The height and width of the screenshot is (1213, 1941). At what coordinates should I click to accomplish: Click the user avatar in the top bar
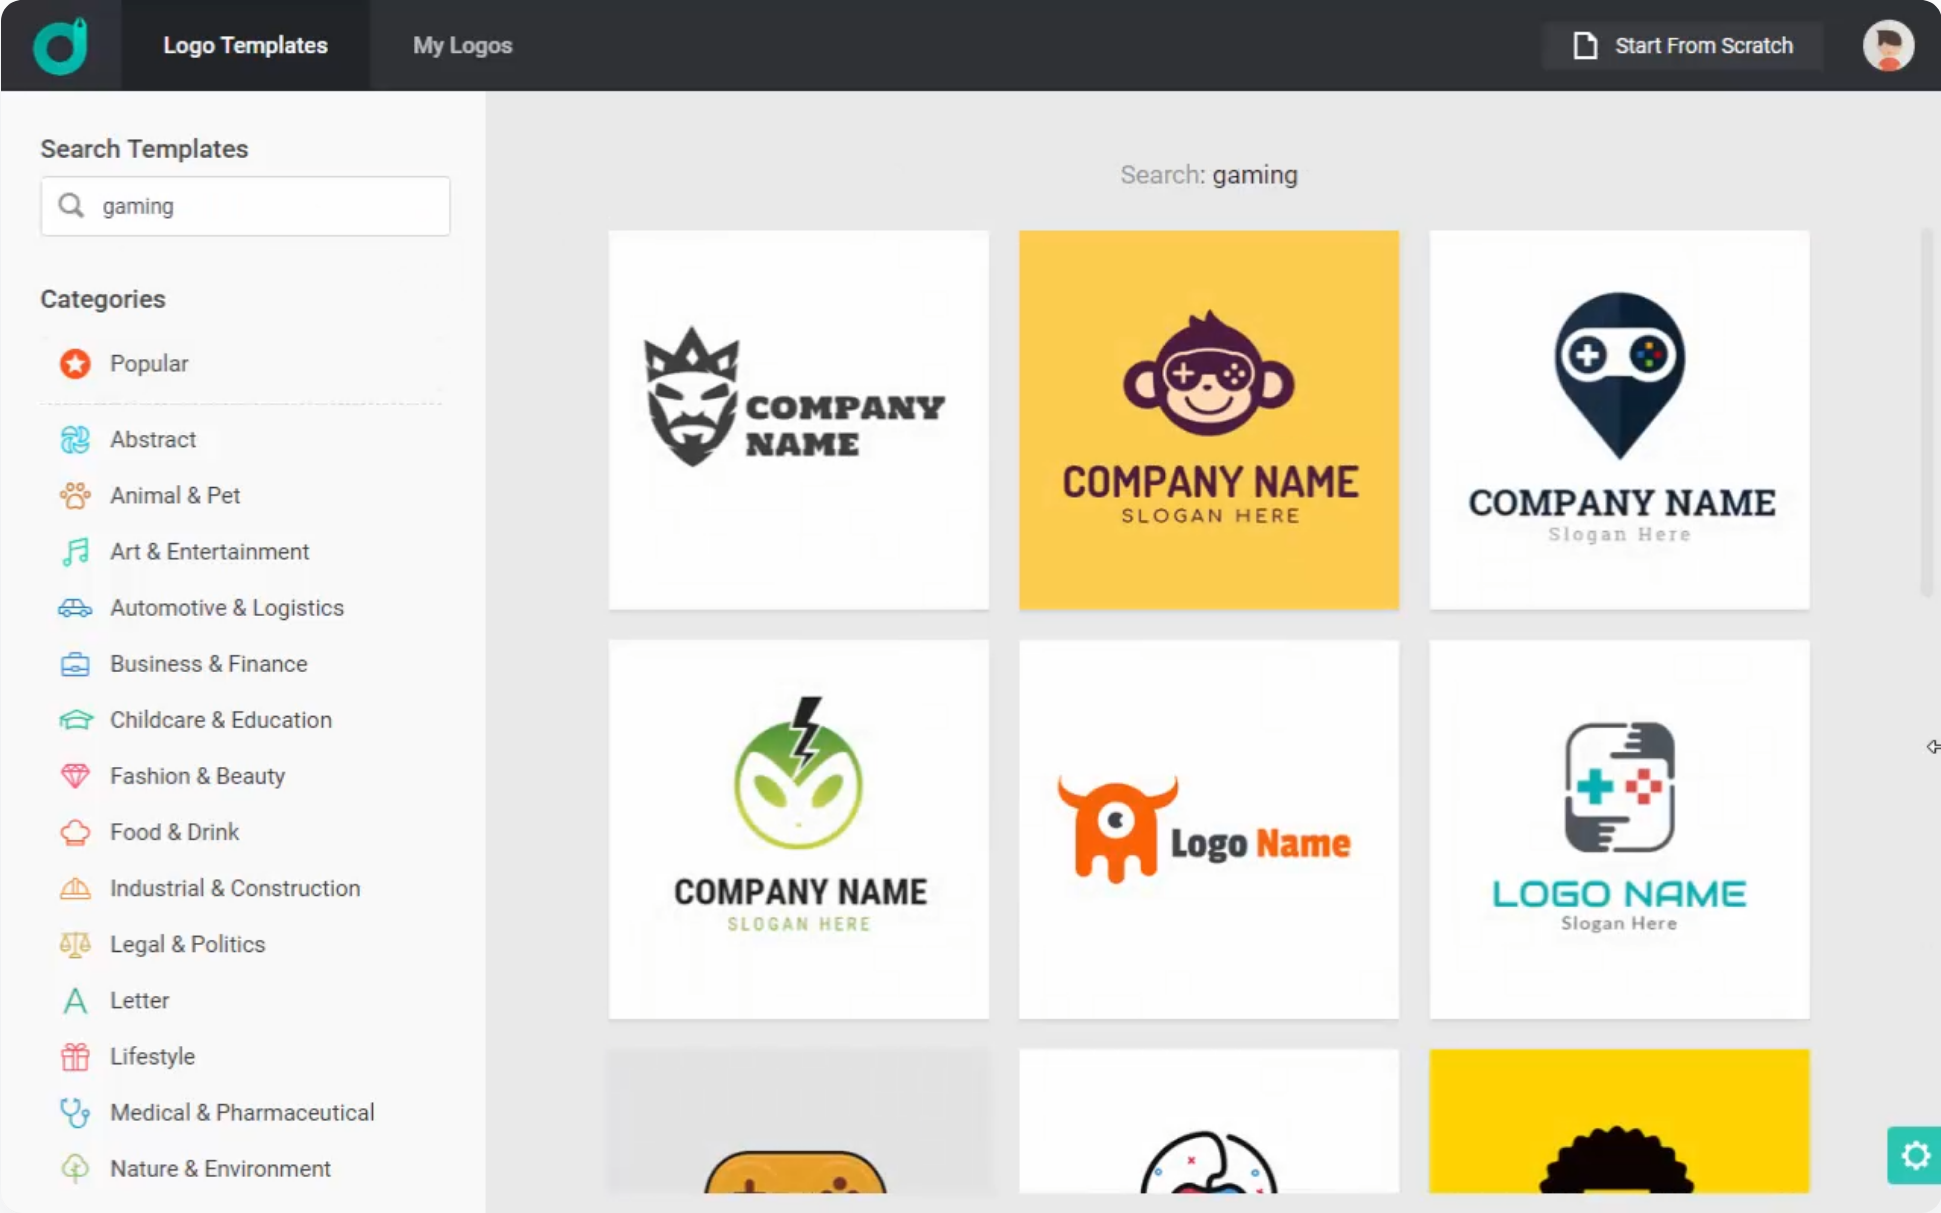[1889, 44]
